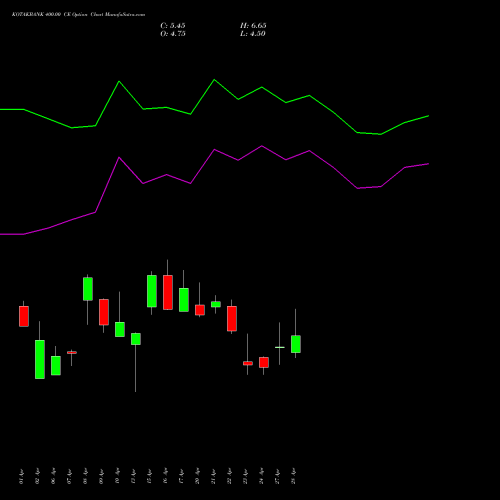Click the 01 Apr date label
Screen dimensions: 500x500
coord(22,477)
